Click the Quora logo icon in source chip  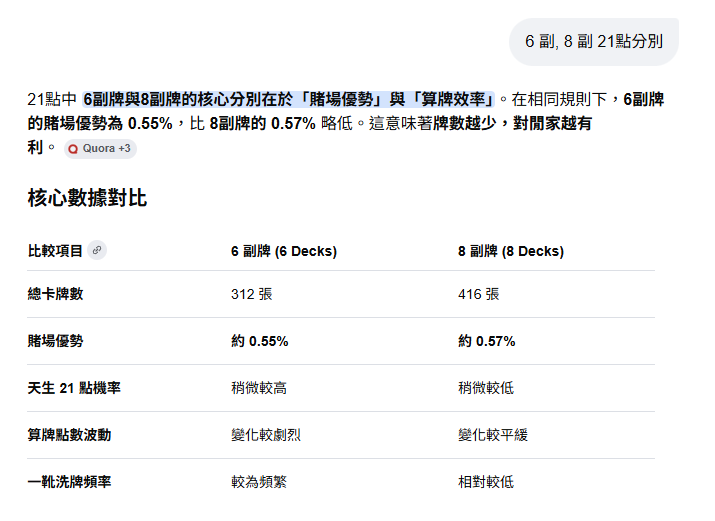73,149
